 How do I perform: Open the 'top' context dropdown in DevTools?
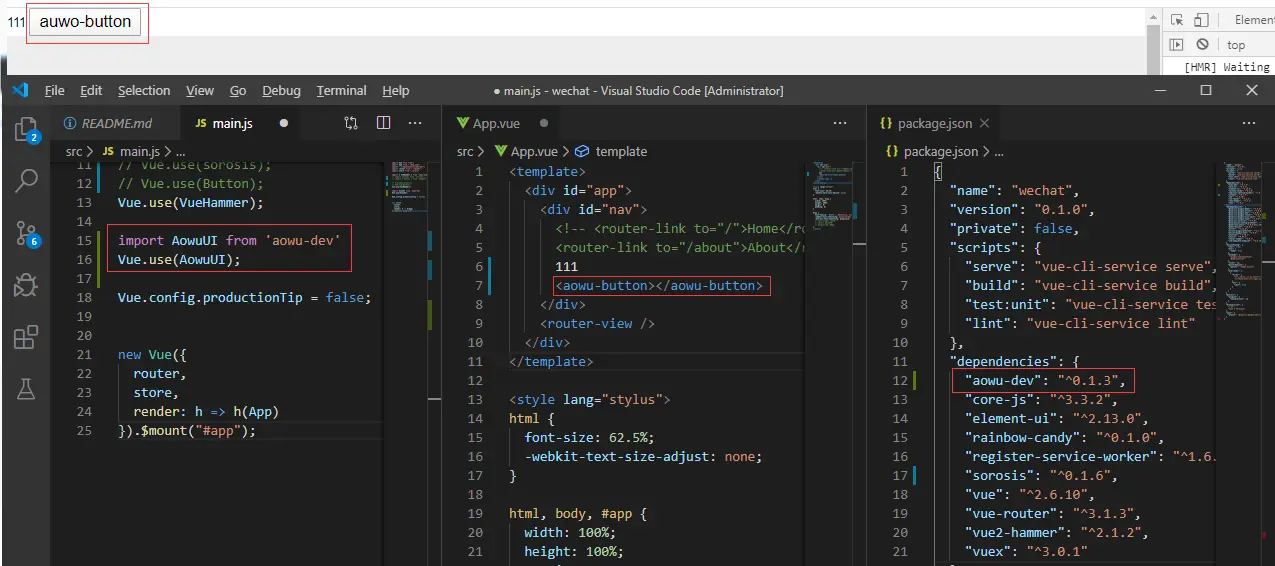tap(1237, 45)
